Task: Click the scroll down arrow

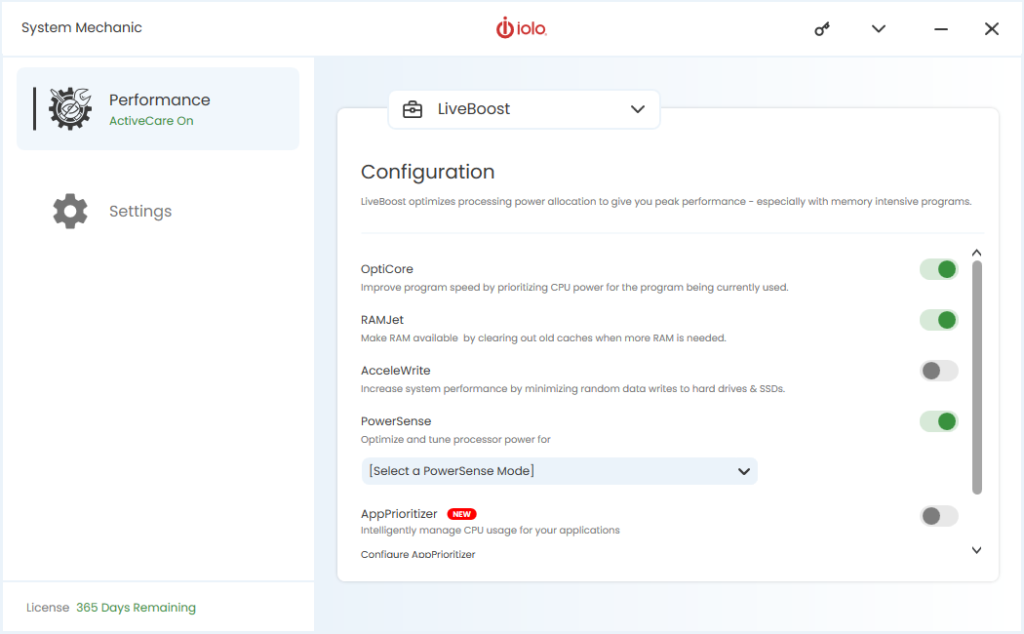Action: tap(976, 550)
